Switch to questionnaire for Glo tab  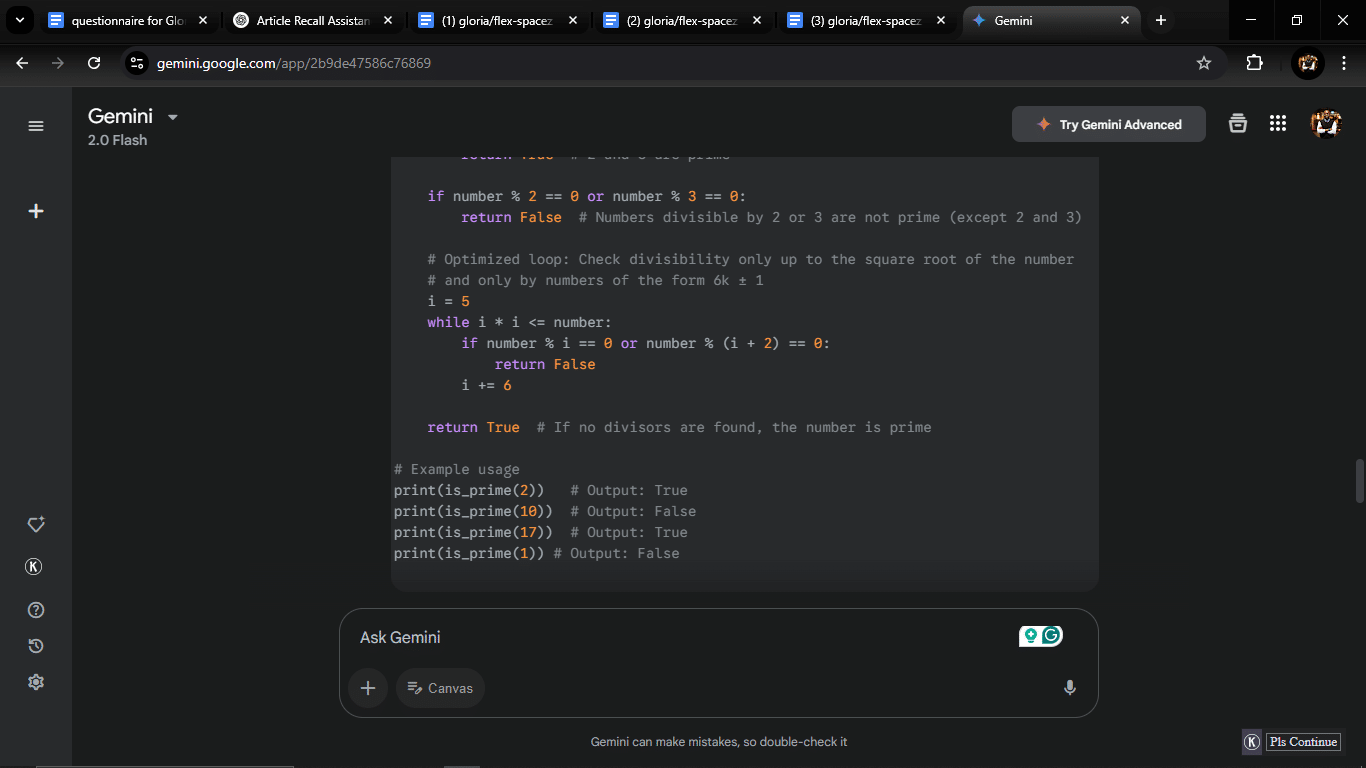(125, 20)
